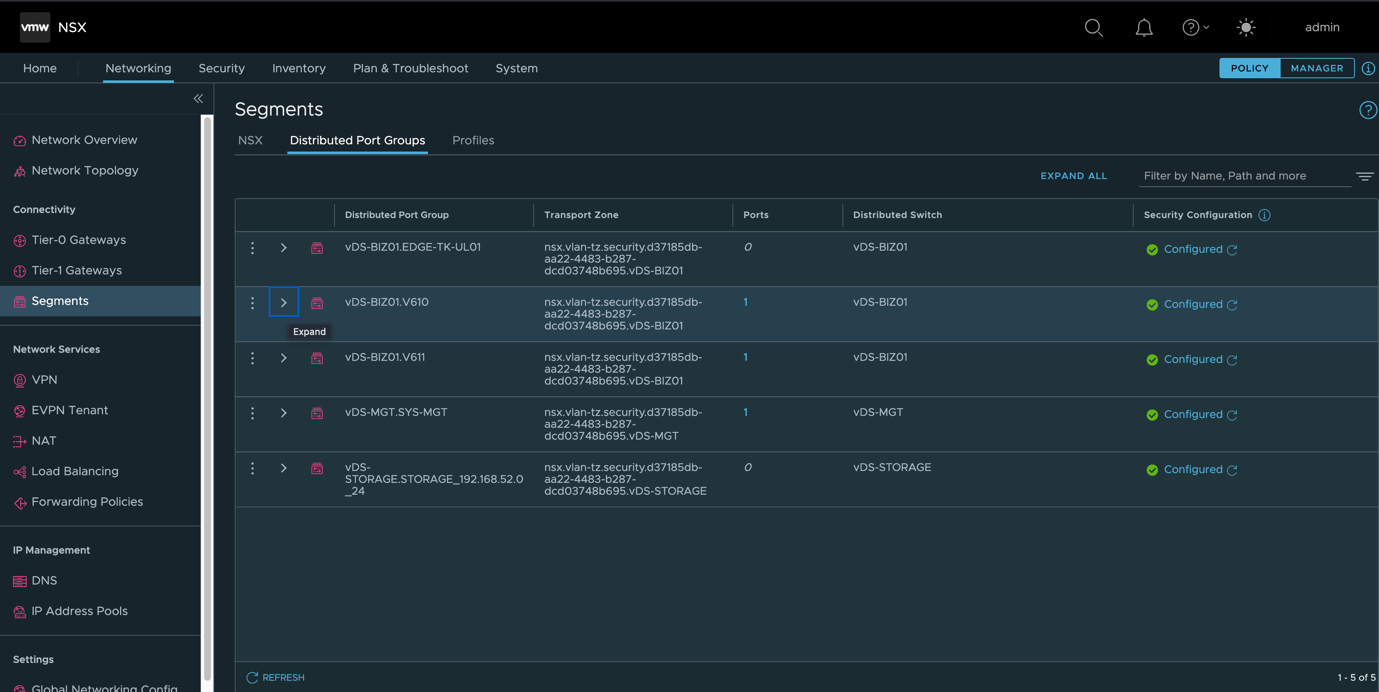Open the admin user menu
The height and width of the screenshot is (692, 1379).
tap(1322, 27)
